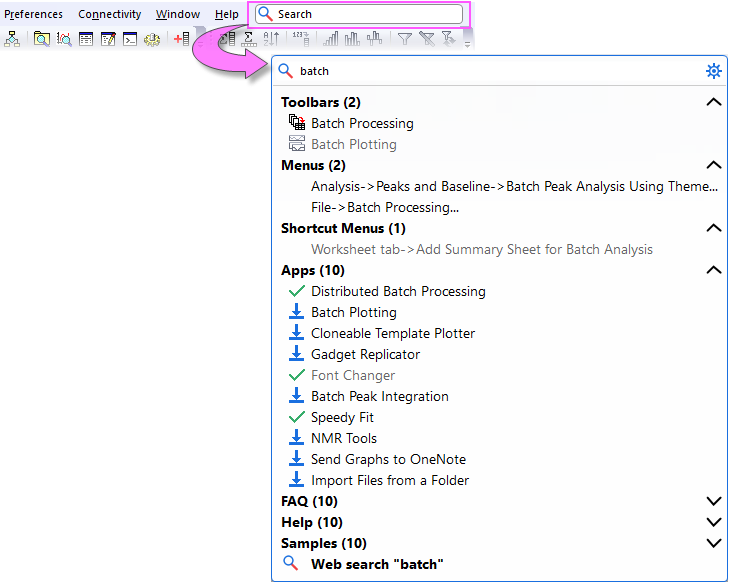The image size is (729, 584).
Task: Click download arrow beside Cloneable Template Plotter
Action: tap(296, 333)
